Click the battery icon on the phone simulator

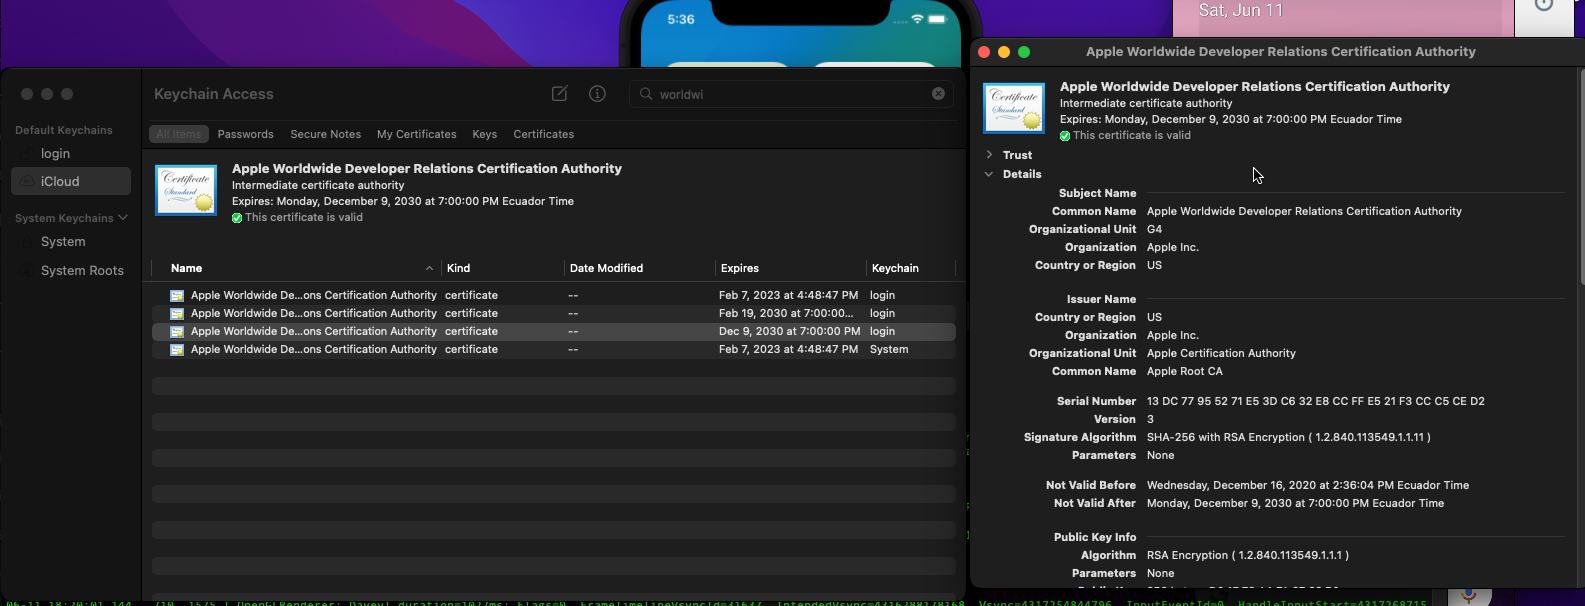tap(938, 20)
